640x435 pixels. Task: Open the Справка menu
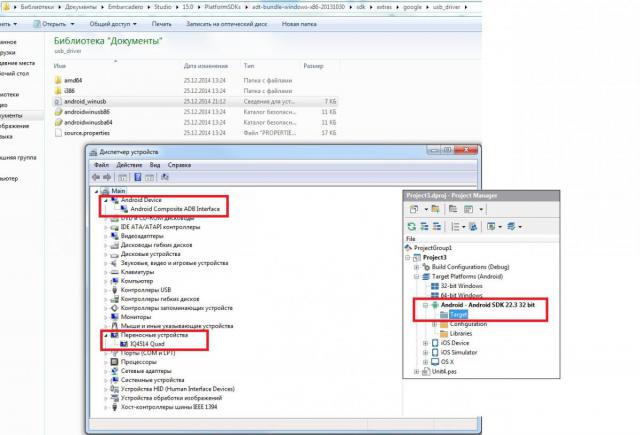179,165
